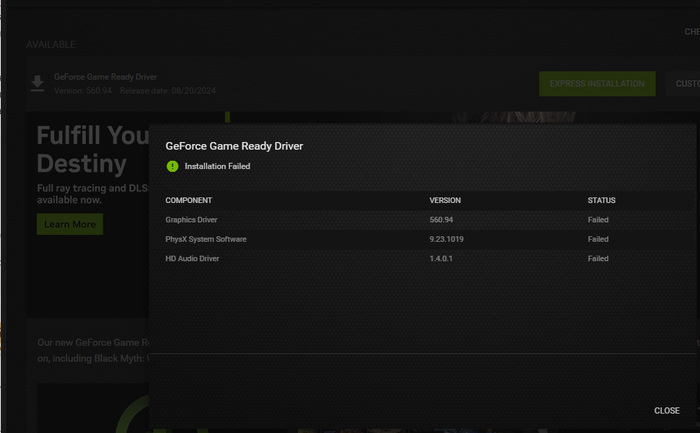Click version 9.23.1019 for PhysX
This screenshot has height=433, width=700.
point(446,239)
